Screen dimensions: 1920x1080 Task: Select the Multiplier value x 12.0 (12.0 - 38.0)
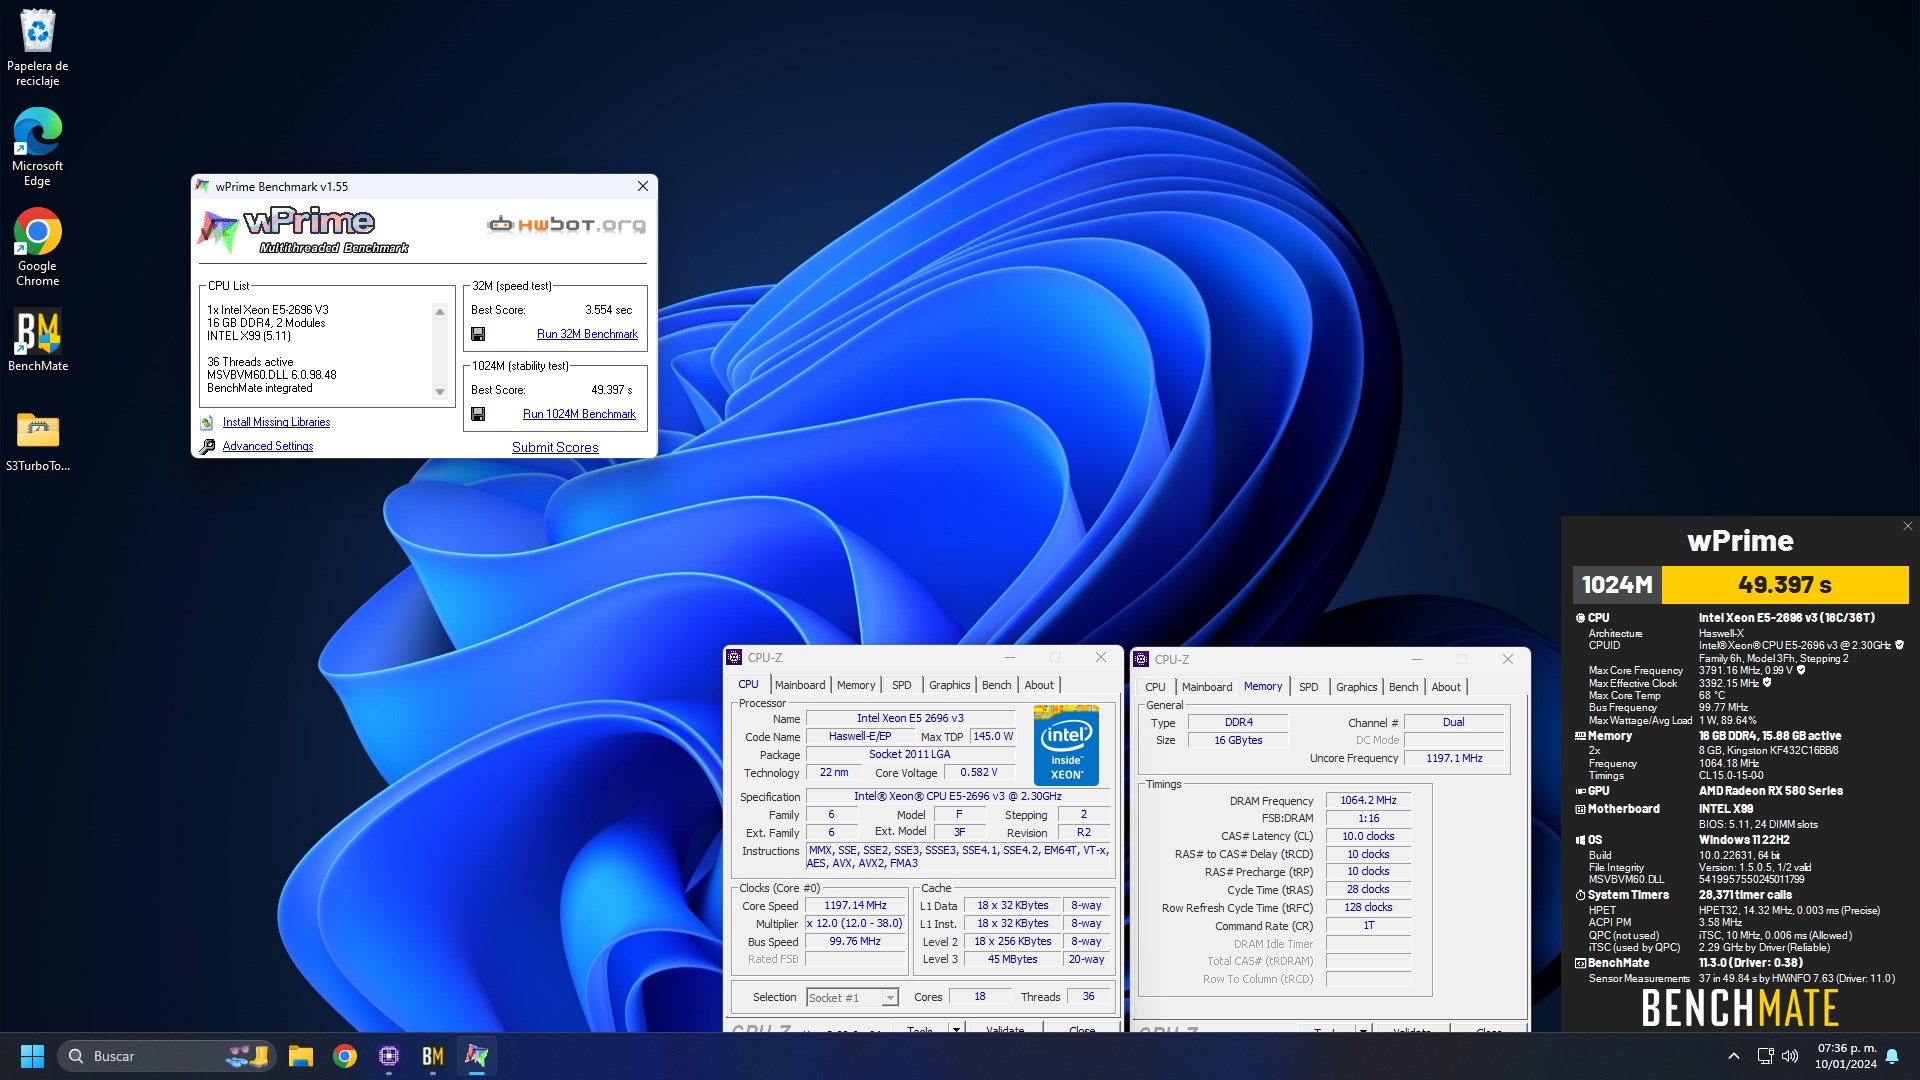(855, 924)
